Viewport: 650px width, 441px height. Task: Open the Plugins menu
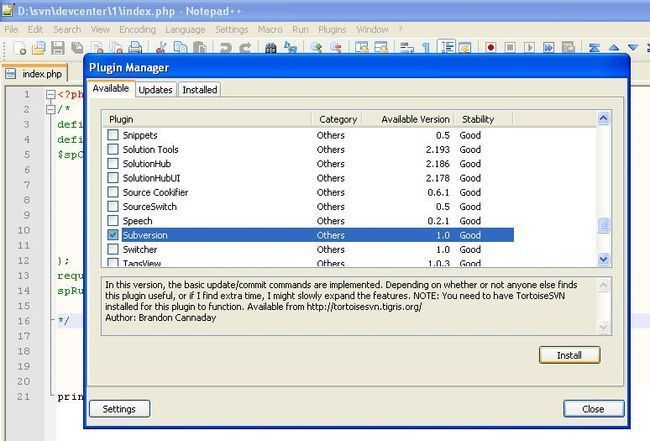click(x=332, y=29)
